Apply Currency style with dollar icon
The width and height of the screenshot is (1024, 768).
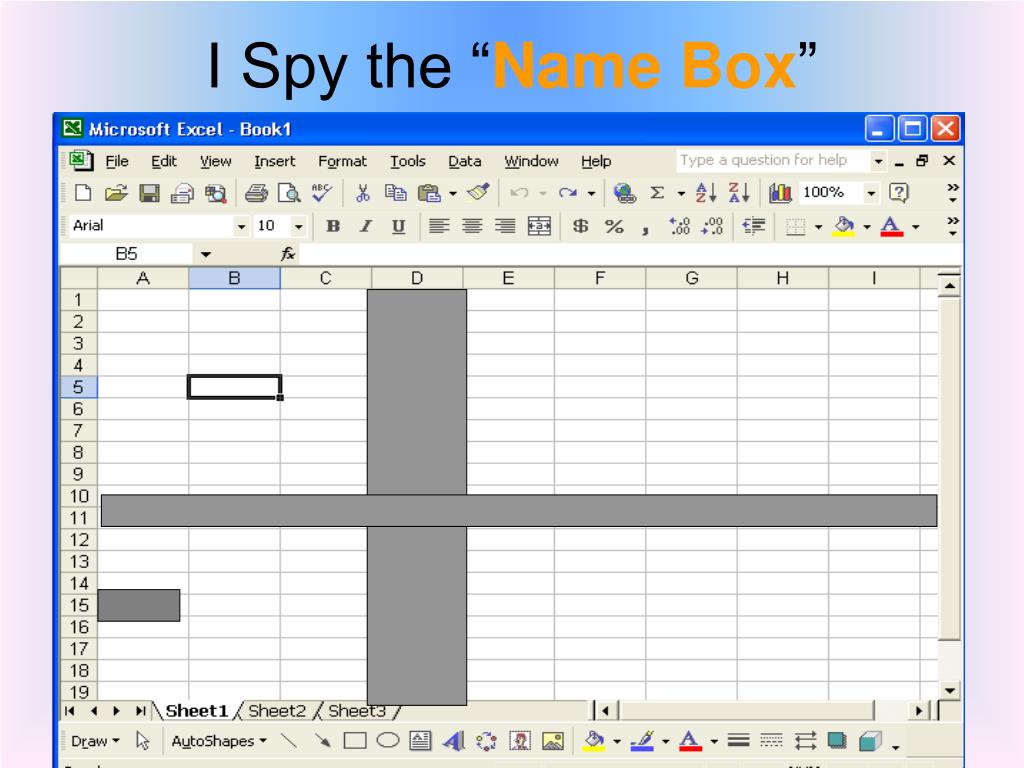[x=580, y=226]
